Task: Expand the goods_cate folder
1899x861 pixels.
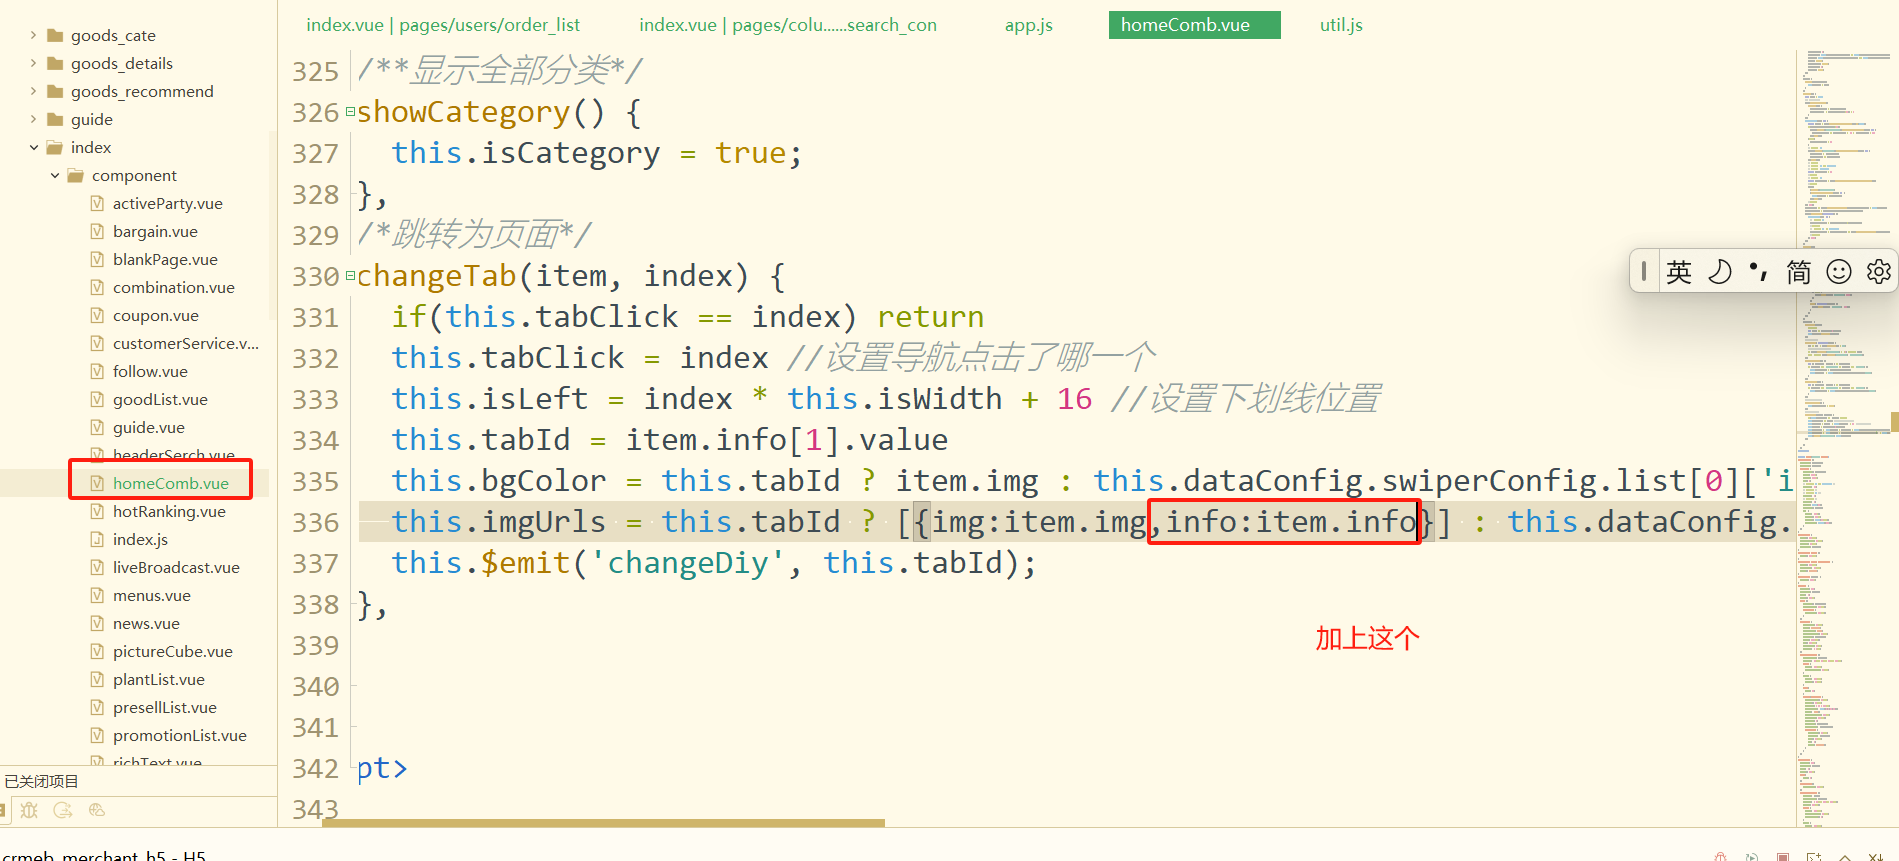Action: [33, 35]
